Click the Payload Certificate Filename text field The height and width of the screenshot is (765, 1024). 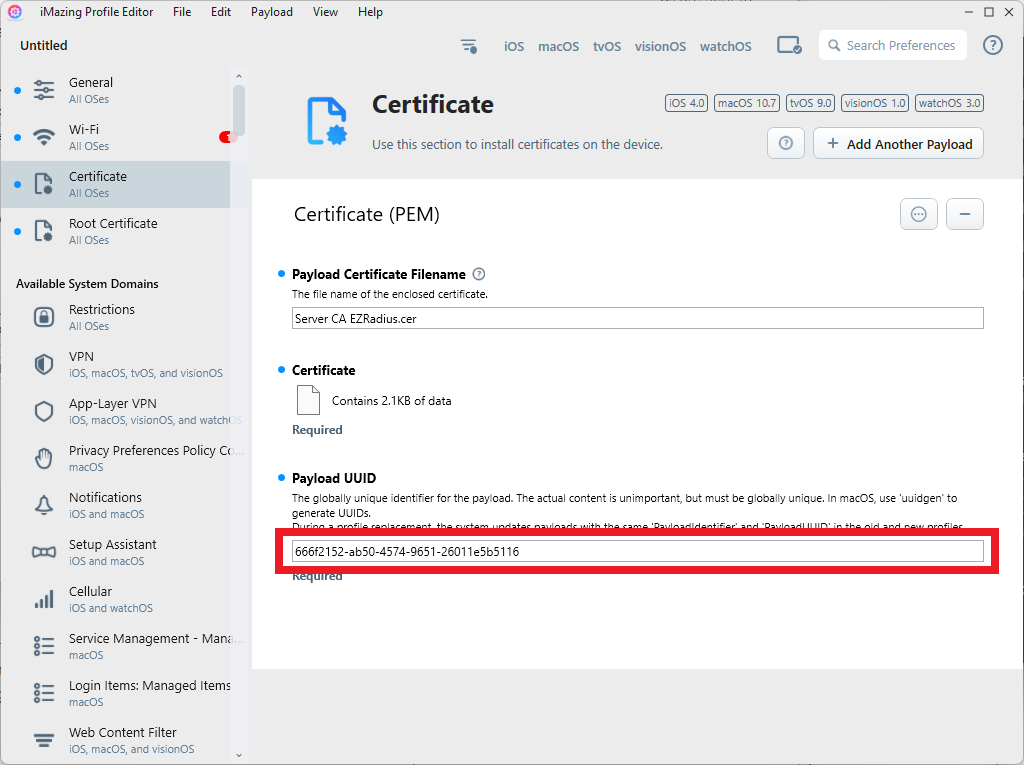(x=637, y=318)
